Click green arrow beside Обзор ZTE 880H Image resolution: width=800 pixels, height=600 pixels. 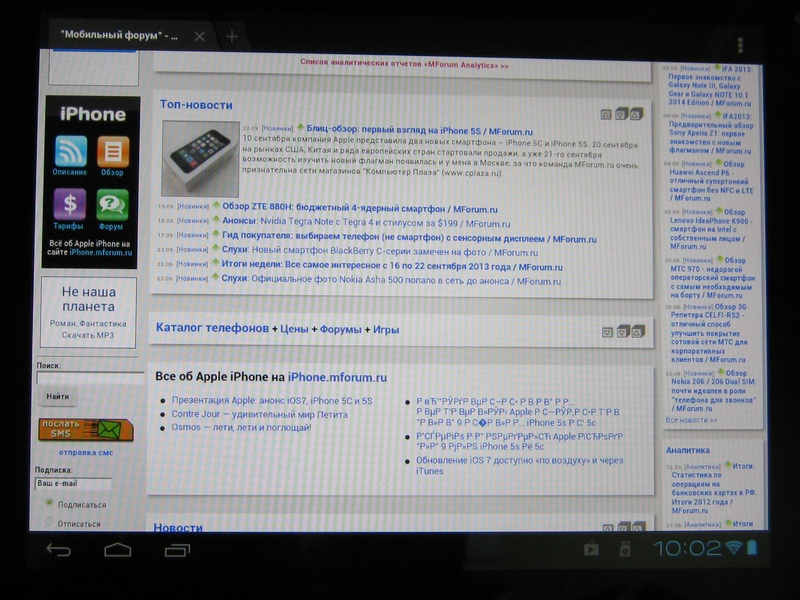click(216, 206)
